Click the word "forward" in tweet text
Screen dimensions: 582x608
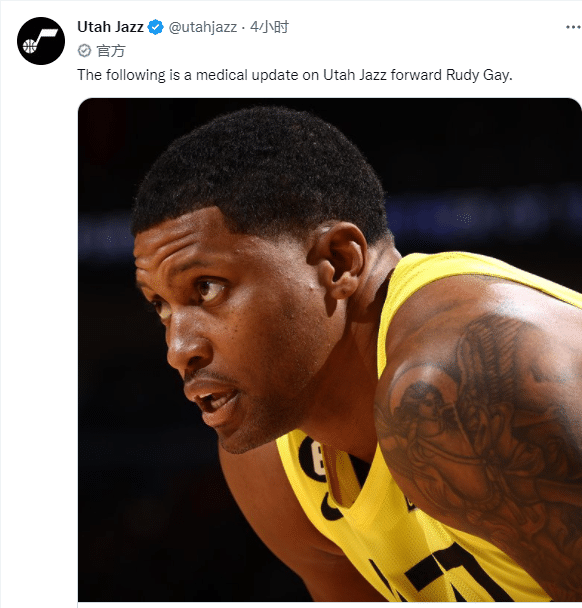pos(416,75)
